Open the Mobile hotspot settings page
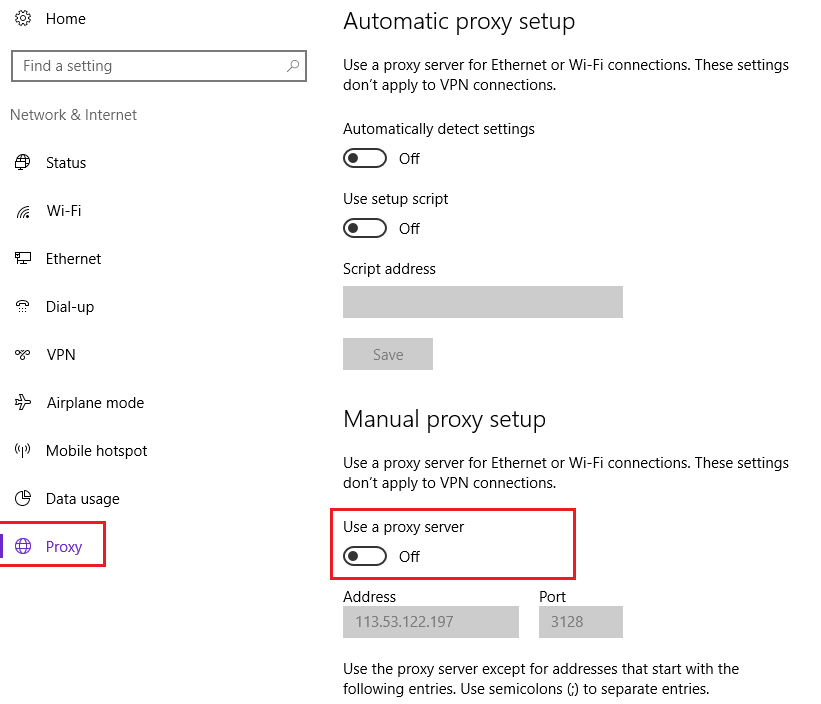 (96, 451)
